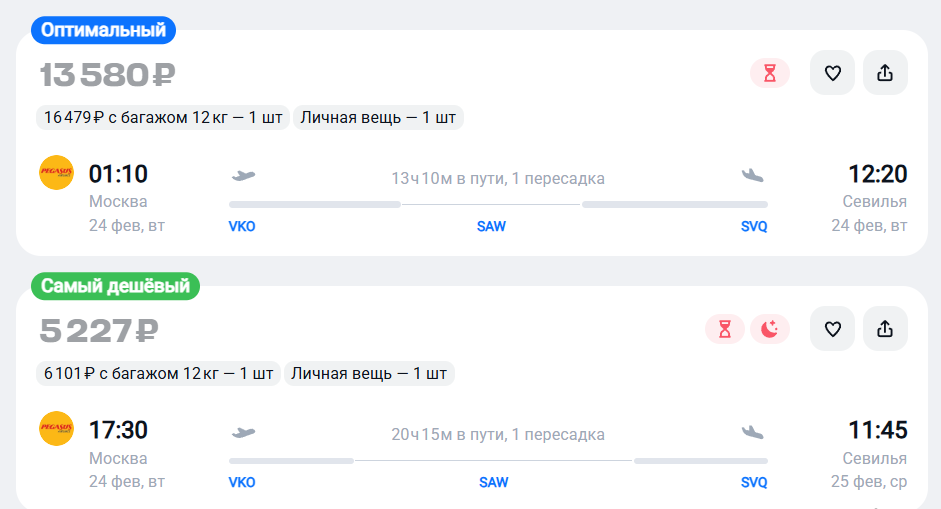Select the 16 479₽ with baggage option
This screenshot has width=941, height=509.
(163, 118)
